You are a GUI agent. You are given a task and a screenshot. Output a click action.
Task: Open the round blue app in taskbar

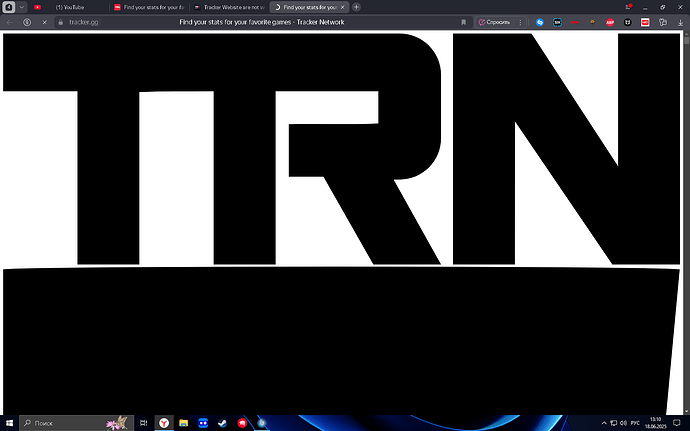[x=262, y=423]
